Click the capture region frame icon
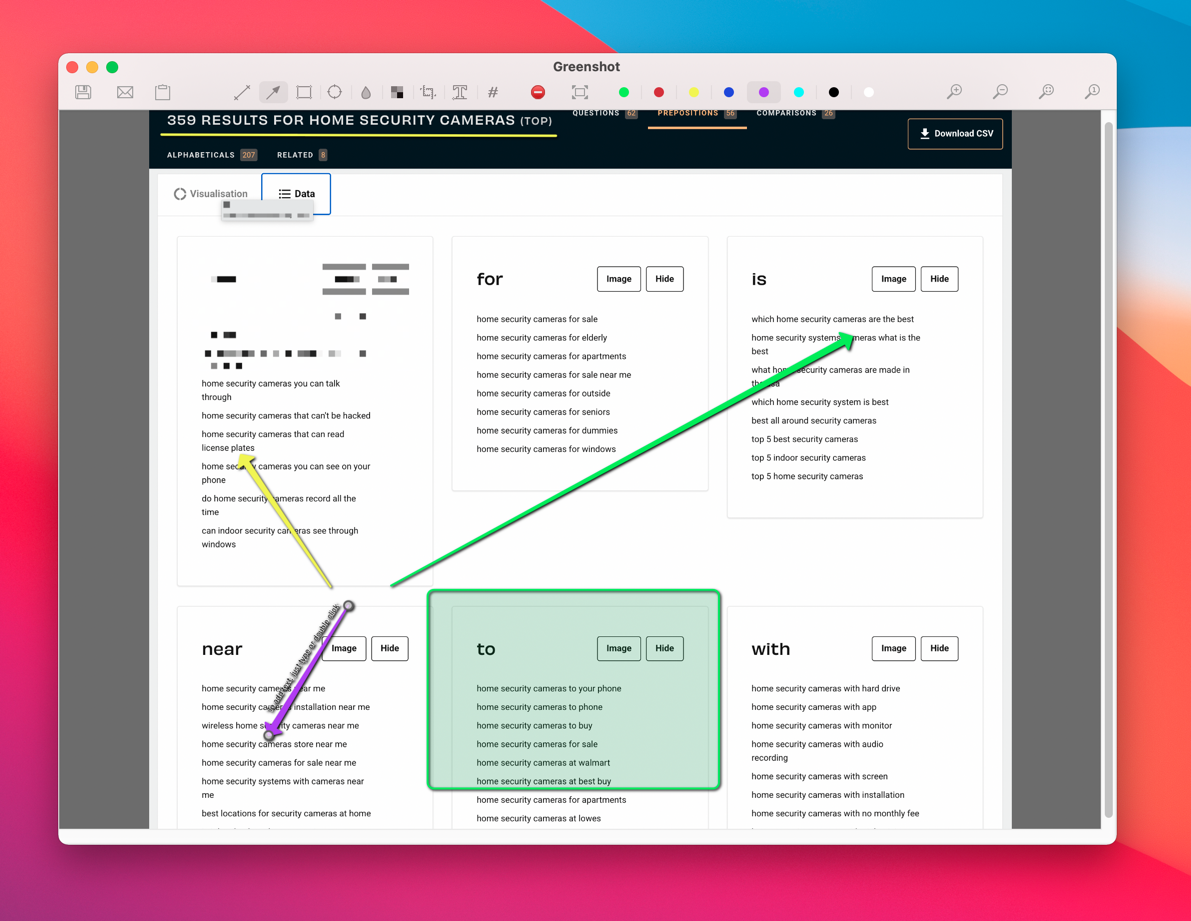1191x921 pixels. pyautogui.click(x=580, y=93)
